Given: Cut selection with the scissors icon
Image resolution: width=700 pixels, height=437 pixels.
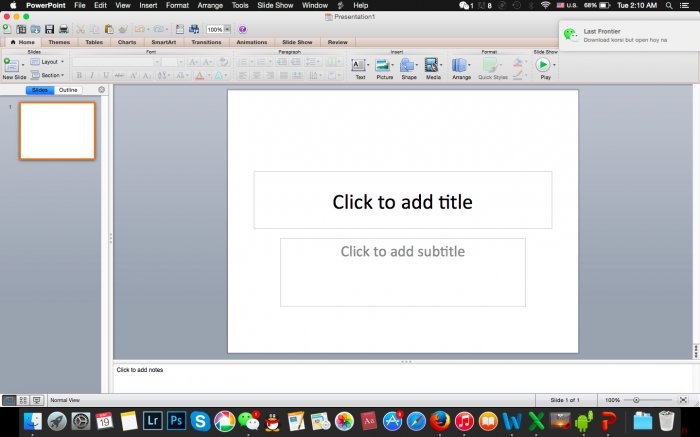Looking at the screenshot, I should coord(80,29).
